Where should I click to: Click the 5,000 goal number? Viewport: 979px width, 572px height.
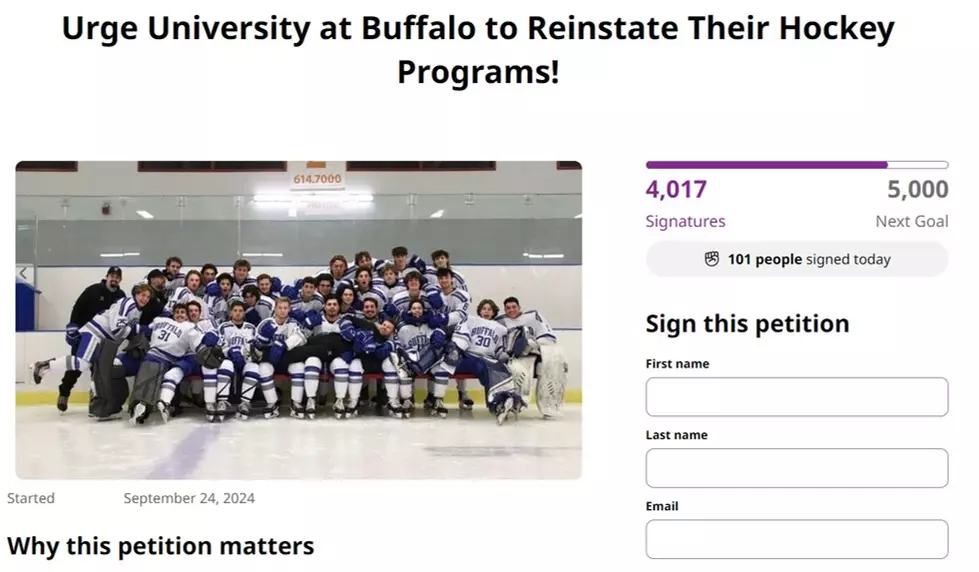click(x=918, y=189)
